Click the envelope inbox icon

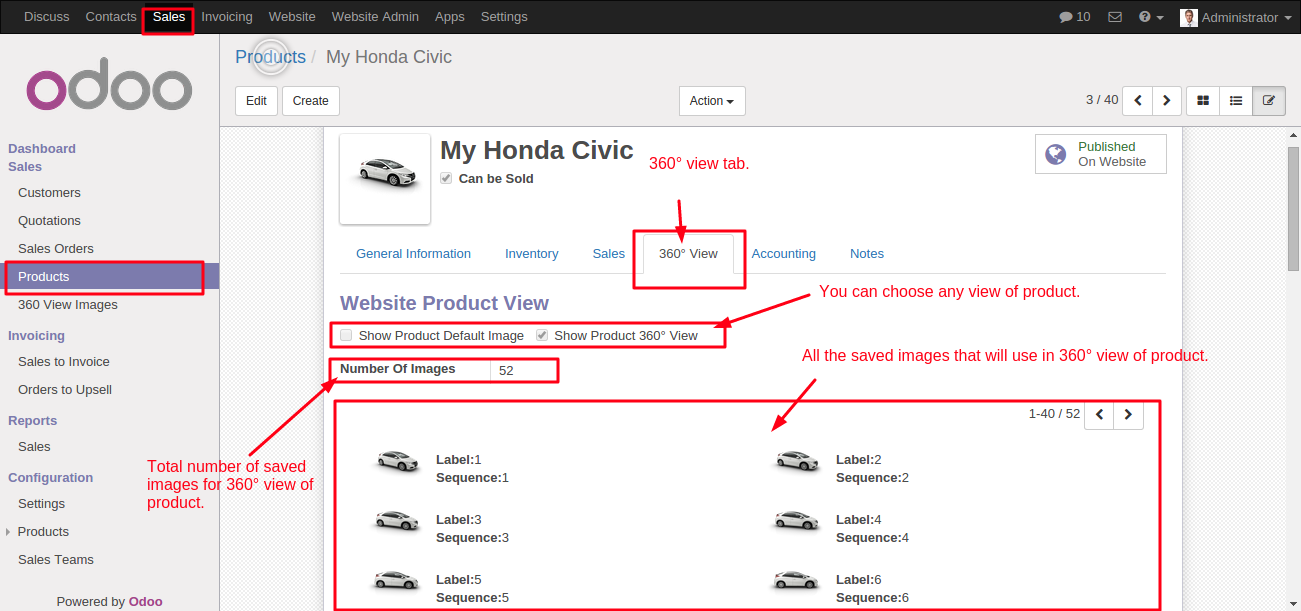pos(1115,17)
